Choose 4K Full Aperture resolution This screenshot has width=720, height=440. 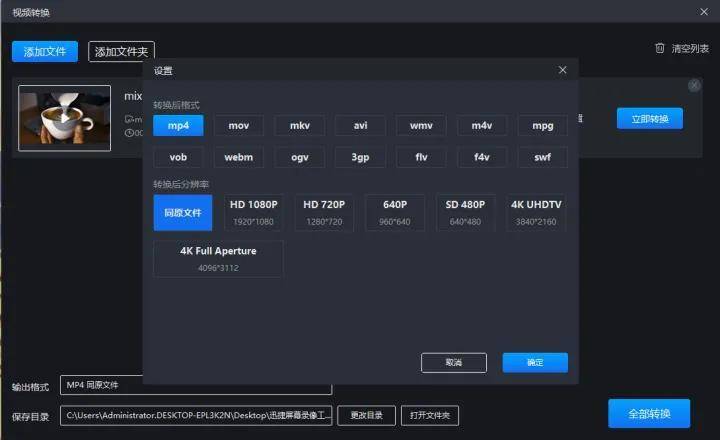click(218, 258)
